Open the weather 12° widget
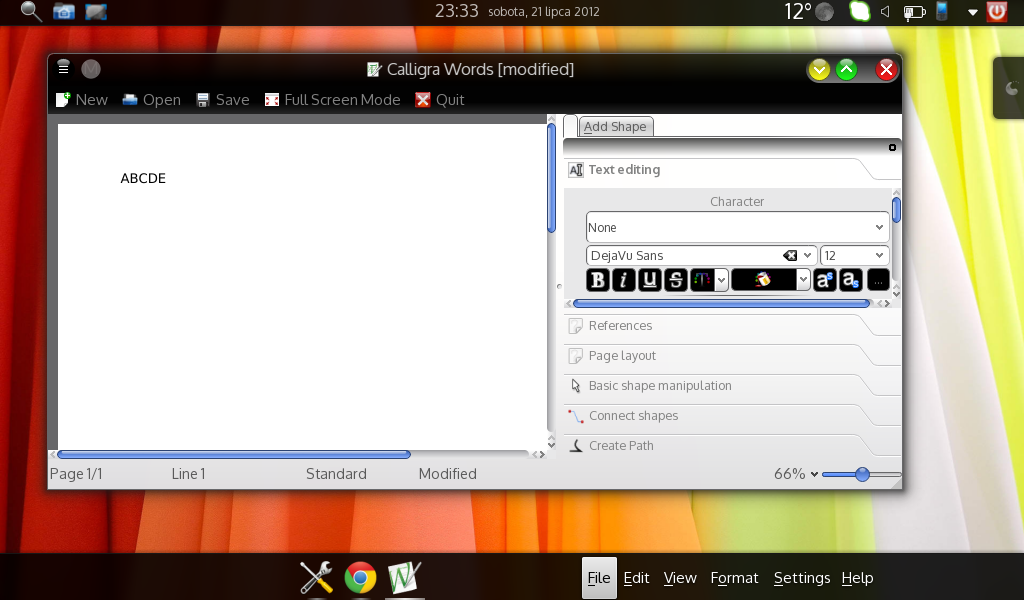The image size is (1024, 600). click(x=809, y=12)
